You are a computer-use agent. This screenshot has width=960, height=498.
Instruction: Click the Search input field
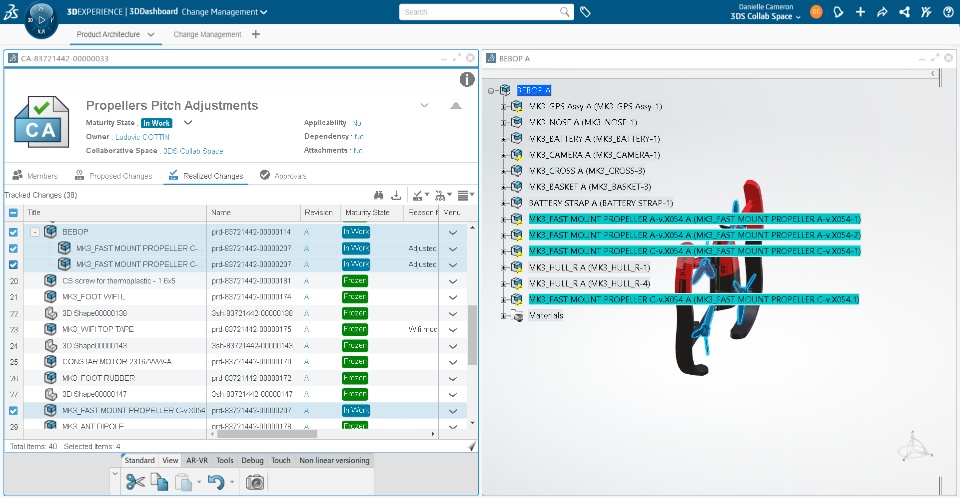(481, 12)
